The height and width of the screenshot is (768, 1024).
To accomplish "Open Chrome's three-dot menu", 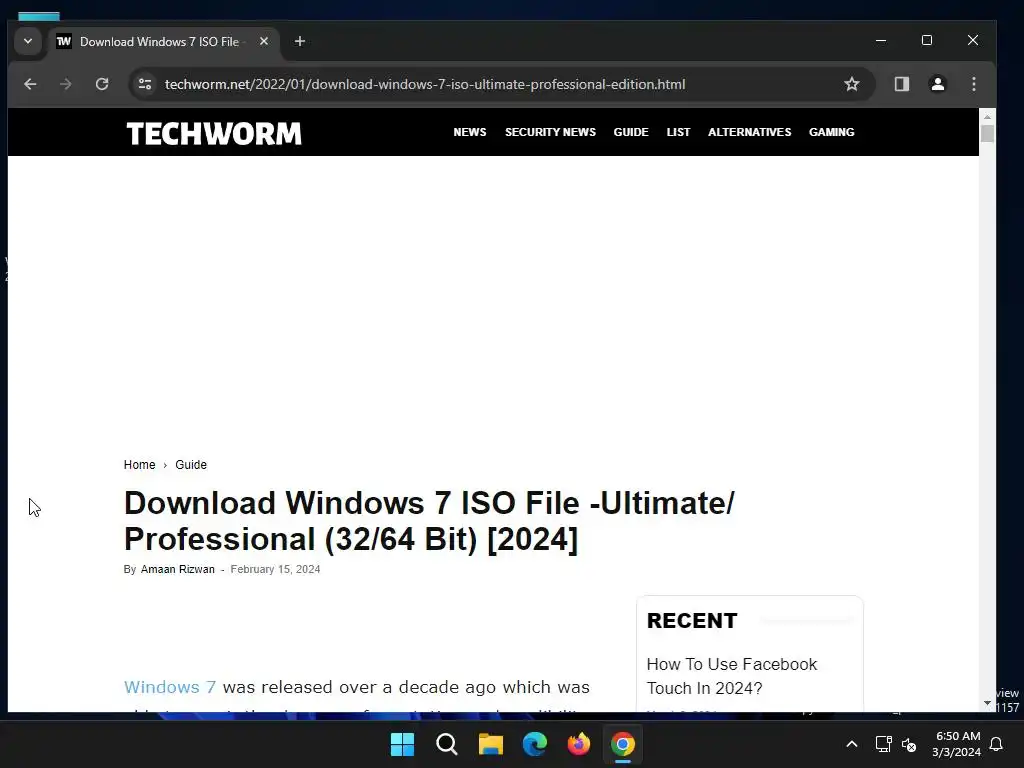I will coord(974,84).
